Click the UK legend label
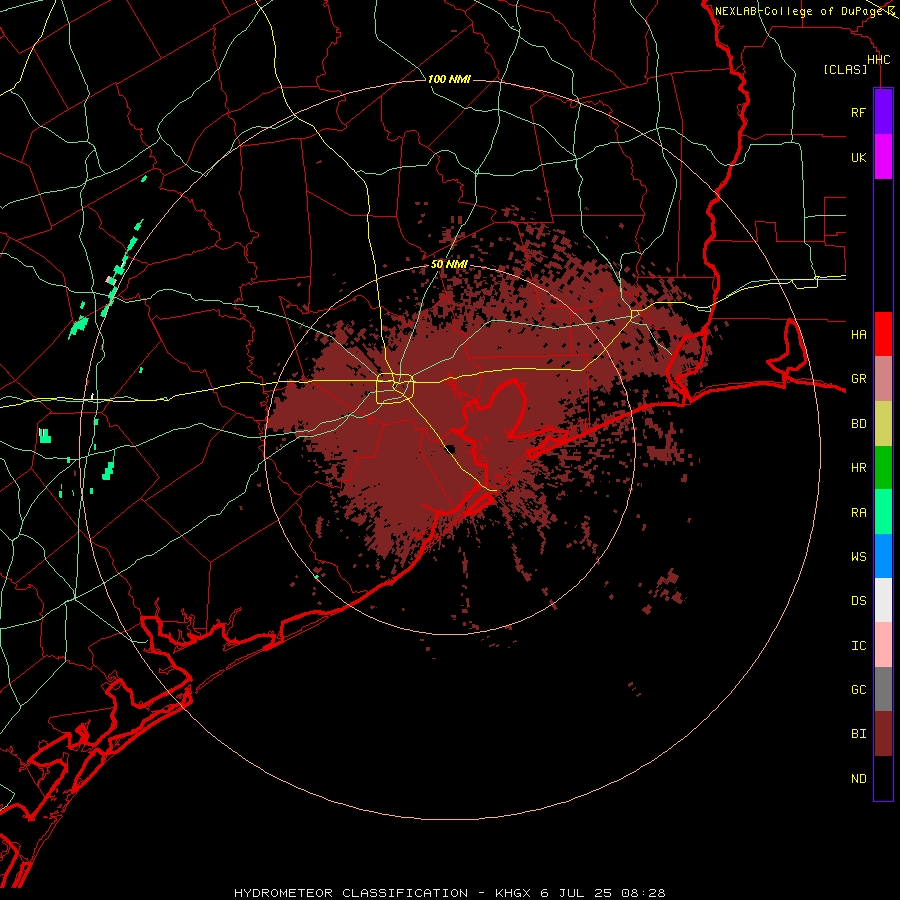Viewport: 900px width, 900px height. click(x=858, y=158)
